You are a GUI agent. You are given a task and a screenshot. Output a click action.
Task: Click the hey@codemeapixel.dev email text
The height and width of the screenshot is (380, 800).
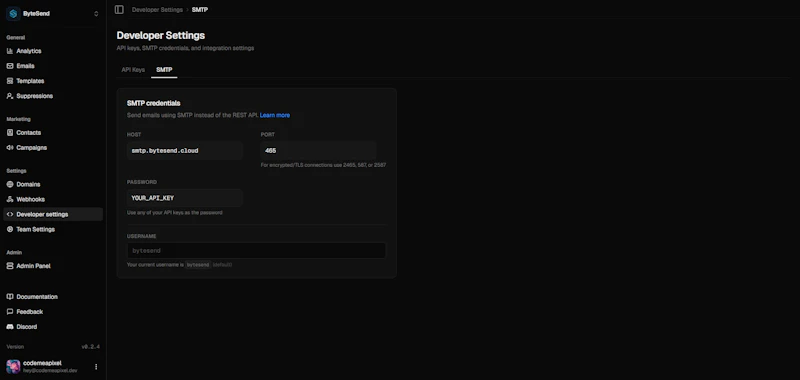click(50, 371)
